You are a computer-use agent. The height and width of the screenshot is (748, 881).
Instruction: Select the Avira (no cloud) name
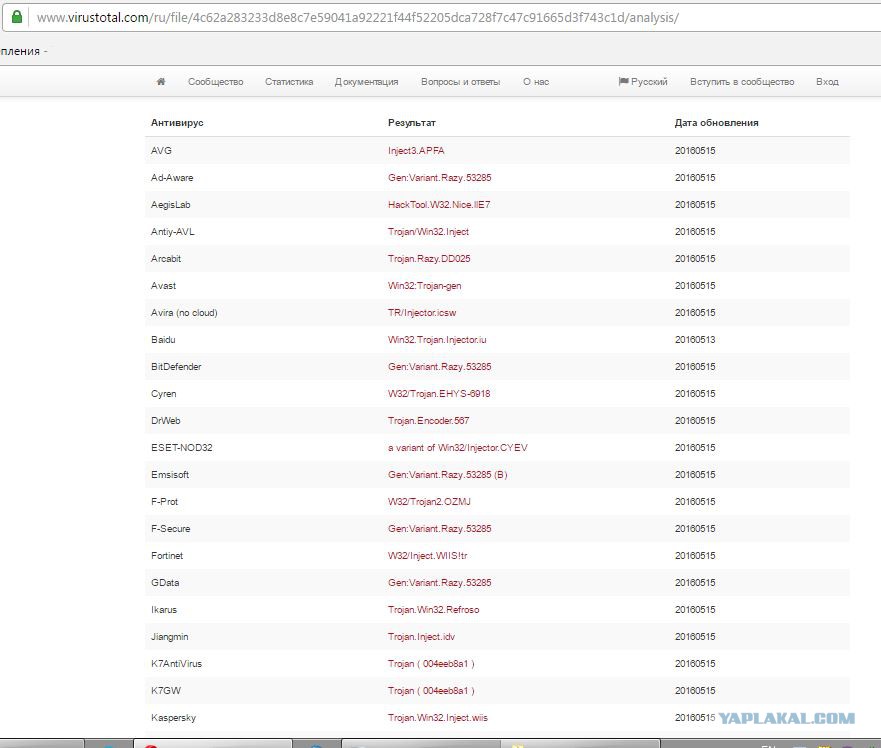[184, 312]
